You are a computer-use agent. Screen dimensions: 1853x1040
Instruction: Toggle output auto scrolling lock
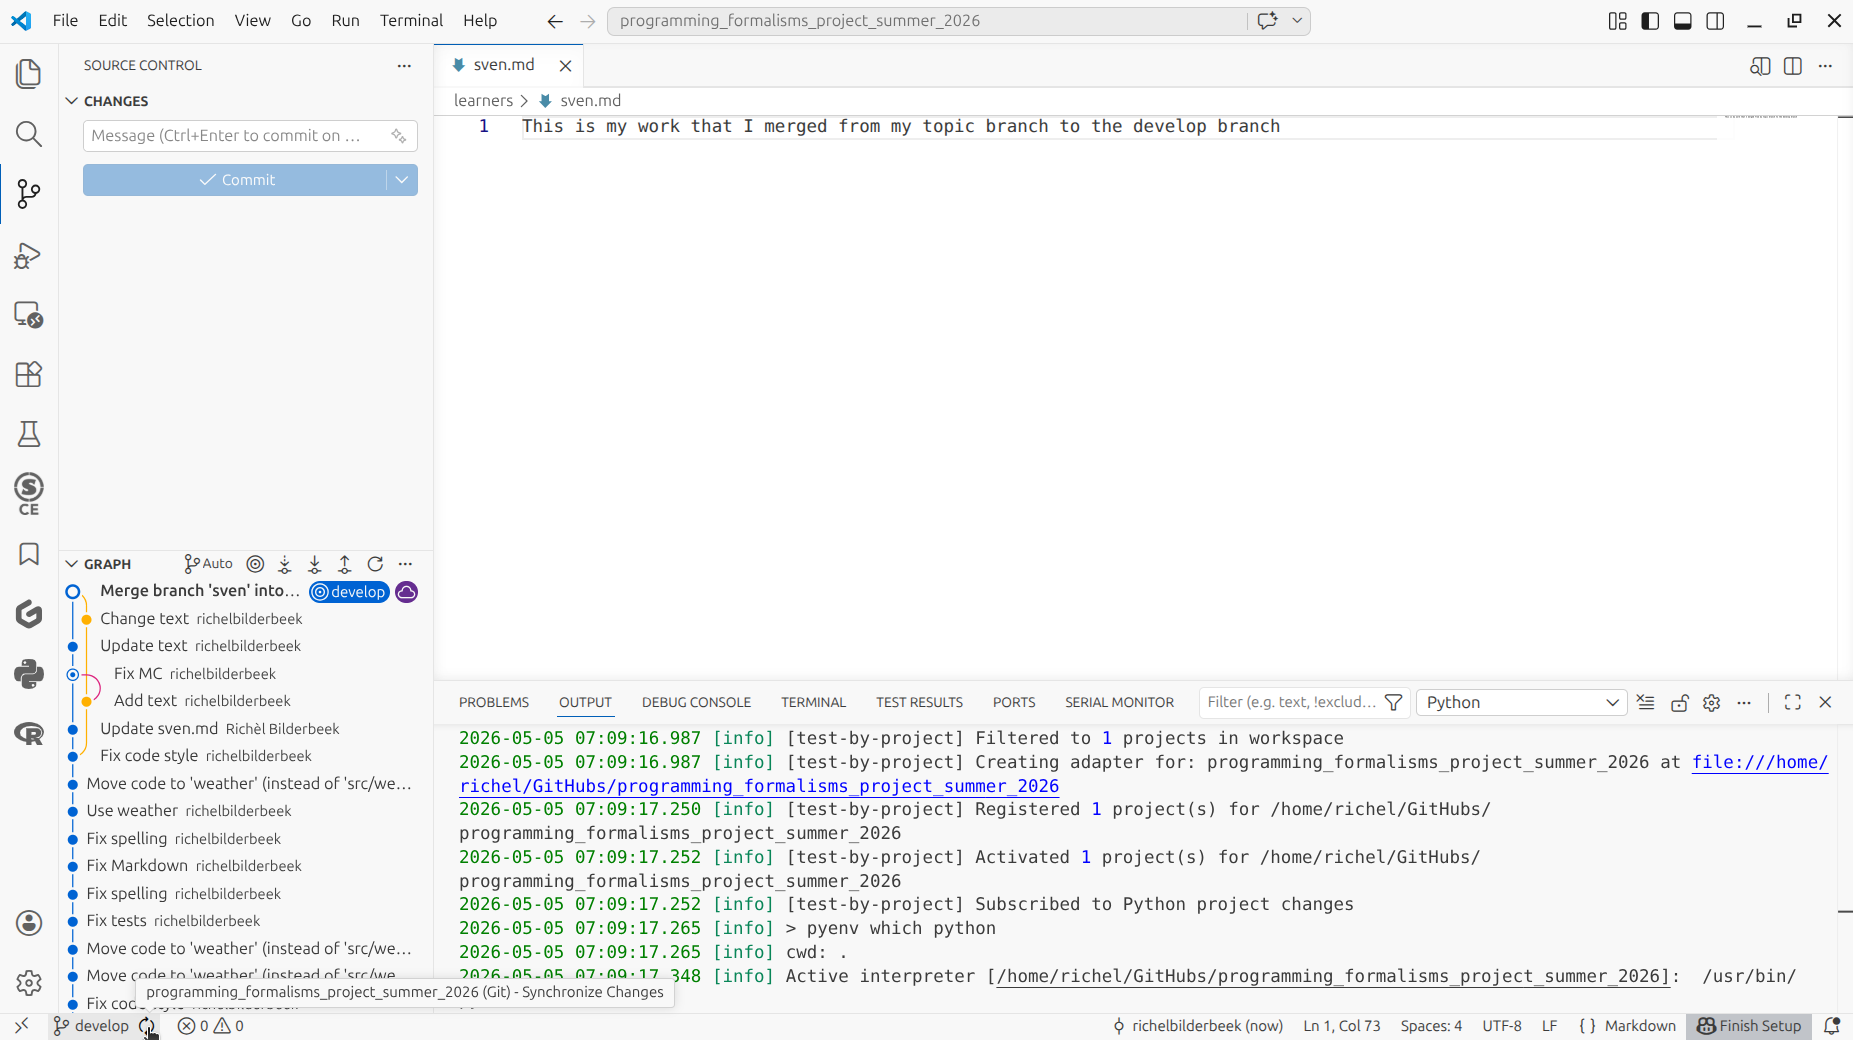(1680, 703)
